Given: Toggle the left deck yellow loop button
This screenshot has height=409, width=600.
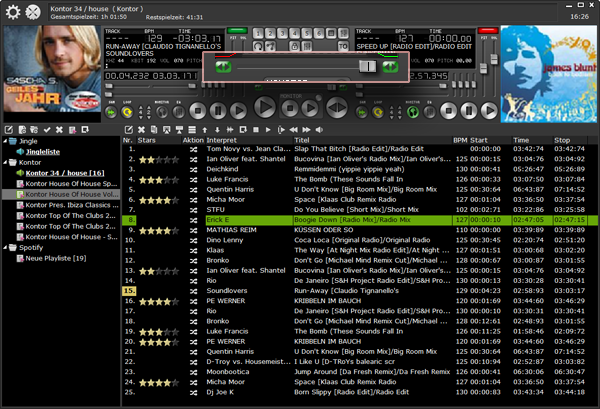Looking at the screenshot, I should pyautogui.click(x=127, y=112).
